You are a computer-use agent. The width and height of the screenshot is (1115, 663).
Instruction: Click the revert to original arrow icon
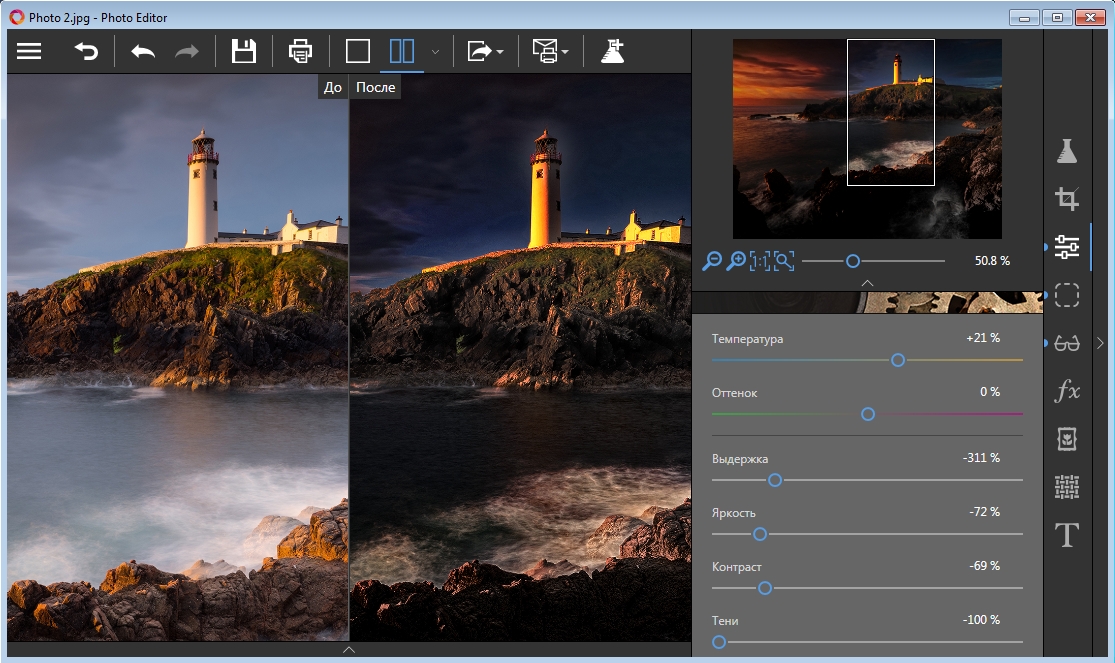click(86, 51)
